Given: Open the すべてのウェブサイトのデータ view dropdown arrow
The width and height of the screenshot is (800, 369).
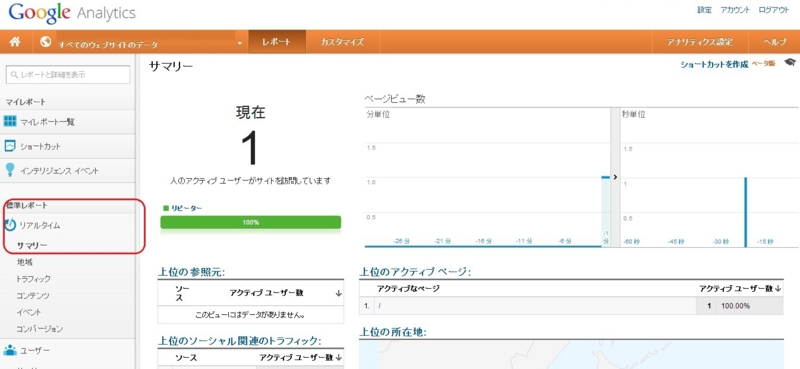Looking at the screenshot, I should point(240,43).
